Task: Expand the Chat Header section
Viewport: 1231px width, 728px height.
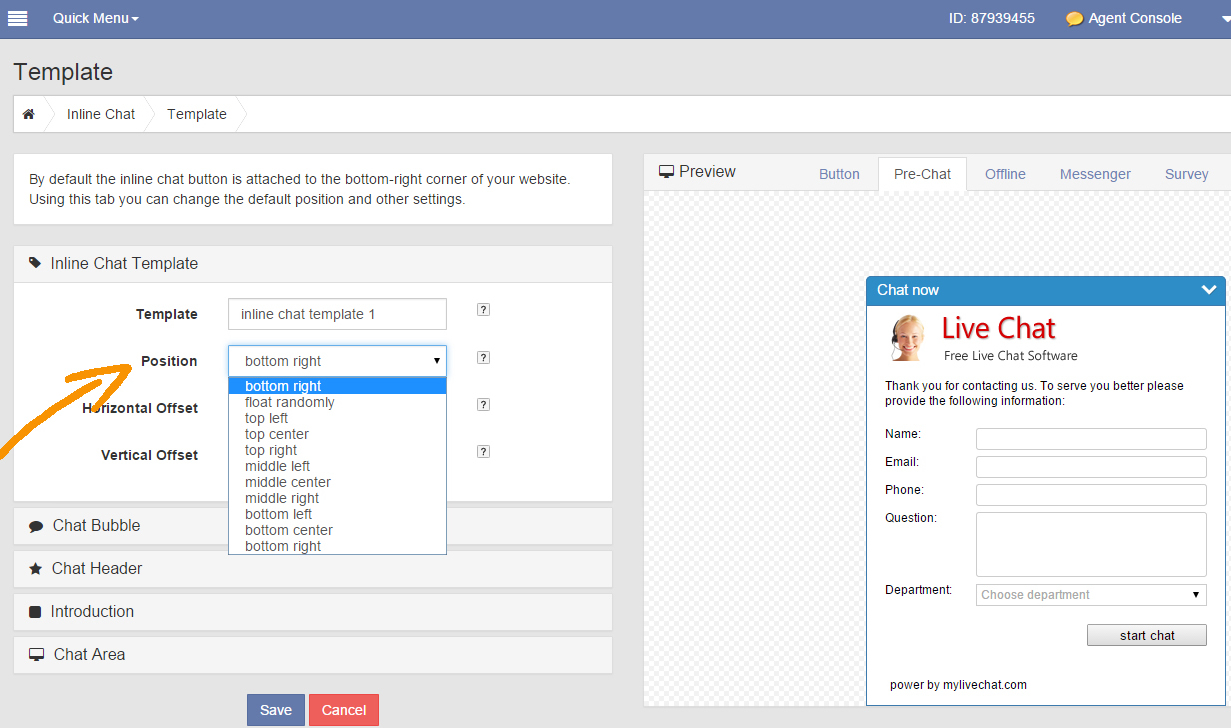Action: [x=97, y=569]
